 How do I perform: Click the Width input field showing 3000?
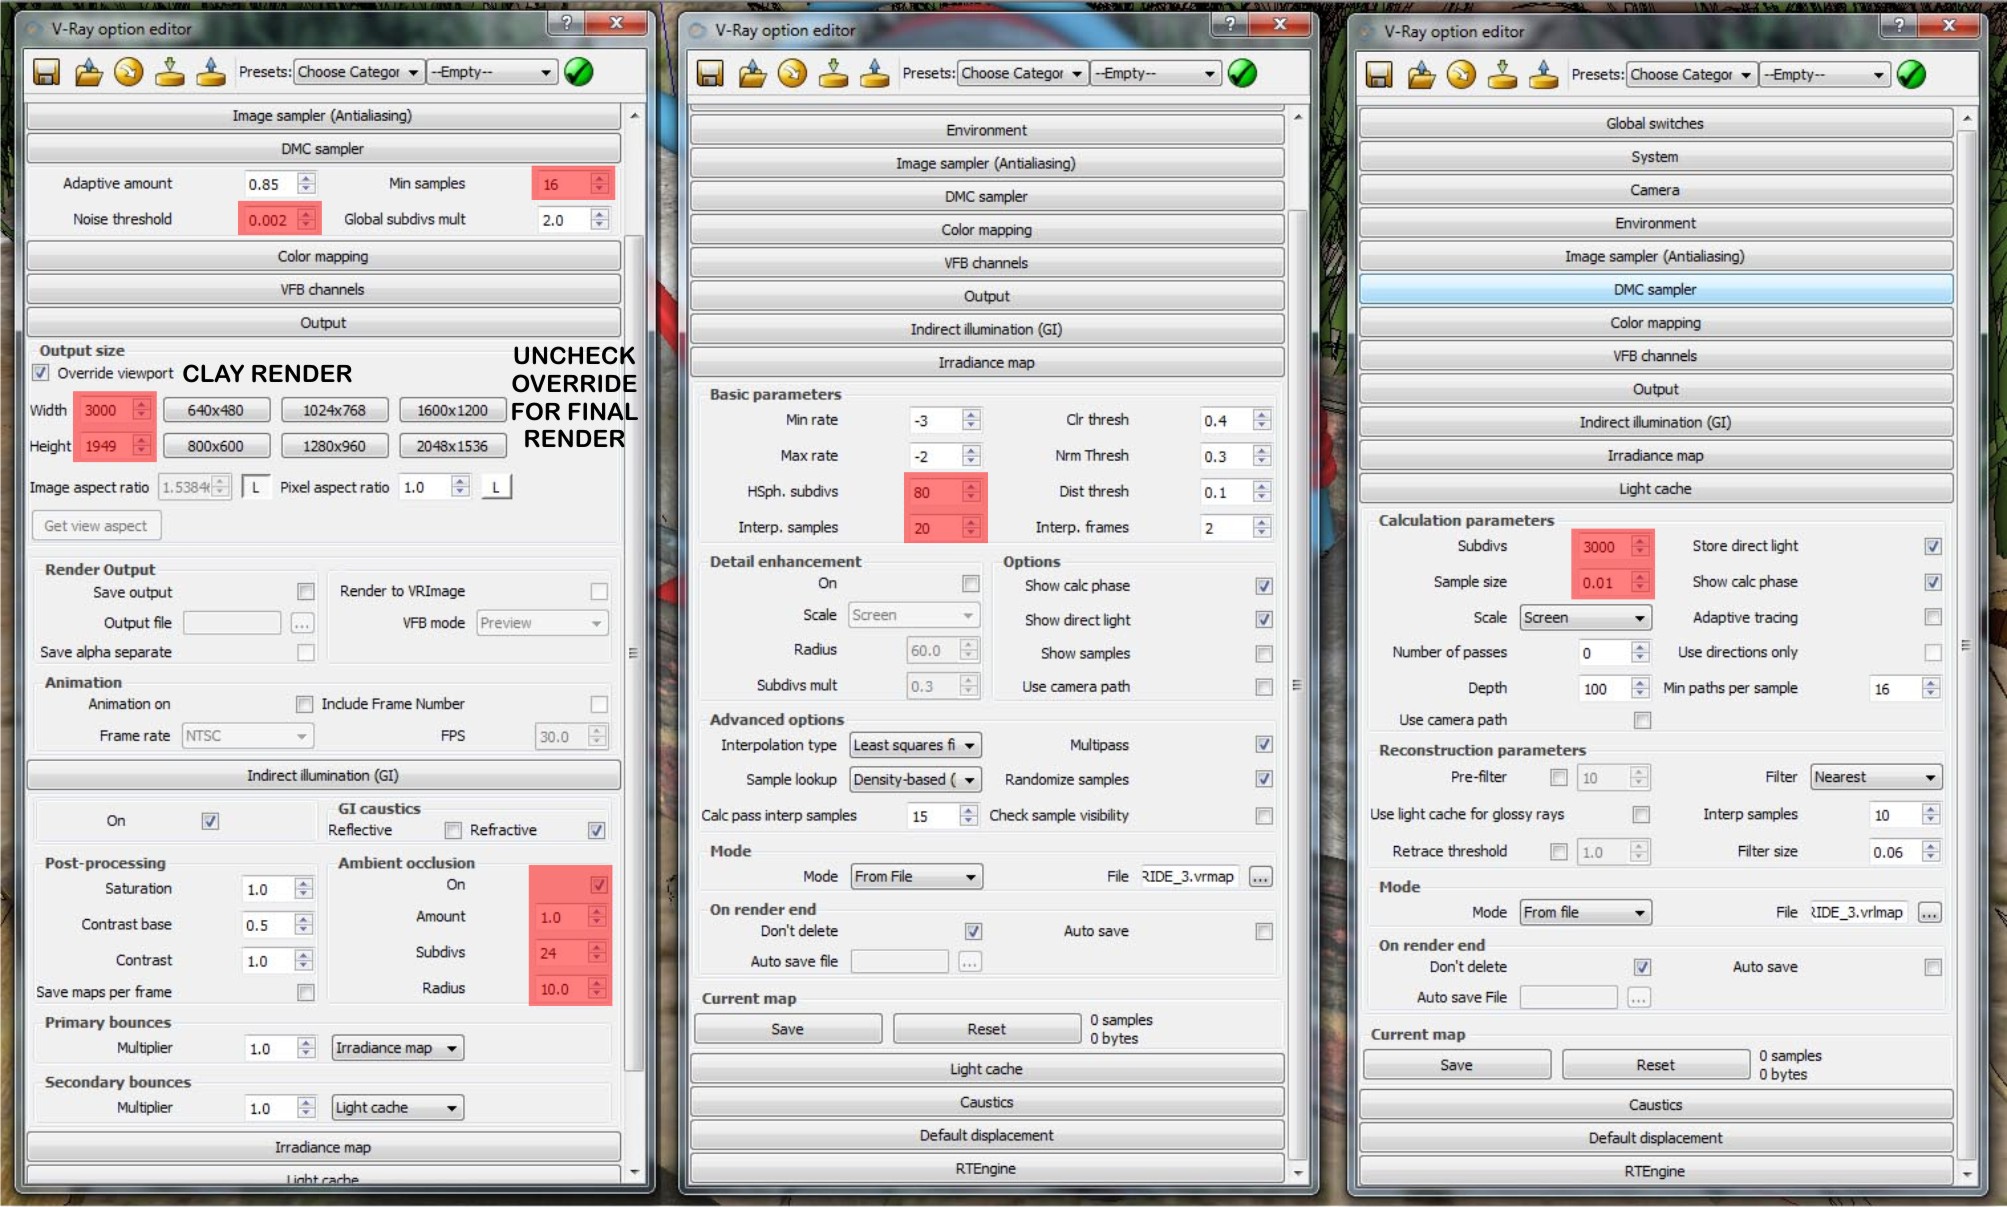pos(106,410)
